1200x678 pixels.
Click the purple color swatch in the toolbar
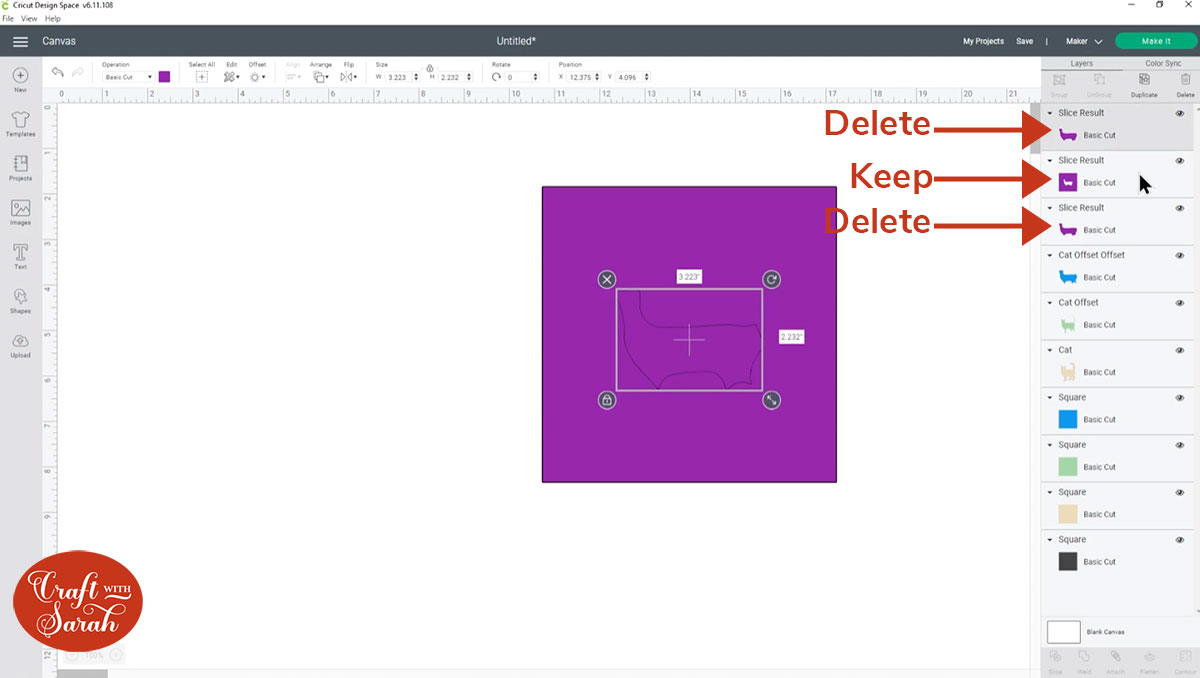[x=164, y=76]
